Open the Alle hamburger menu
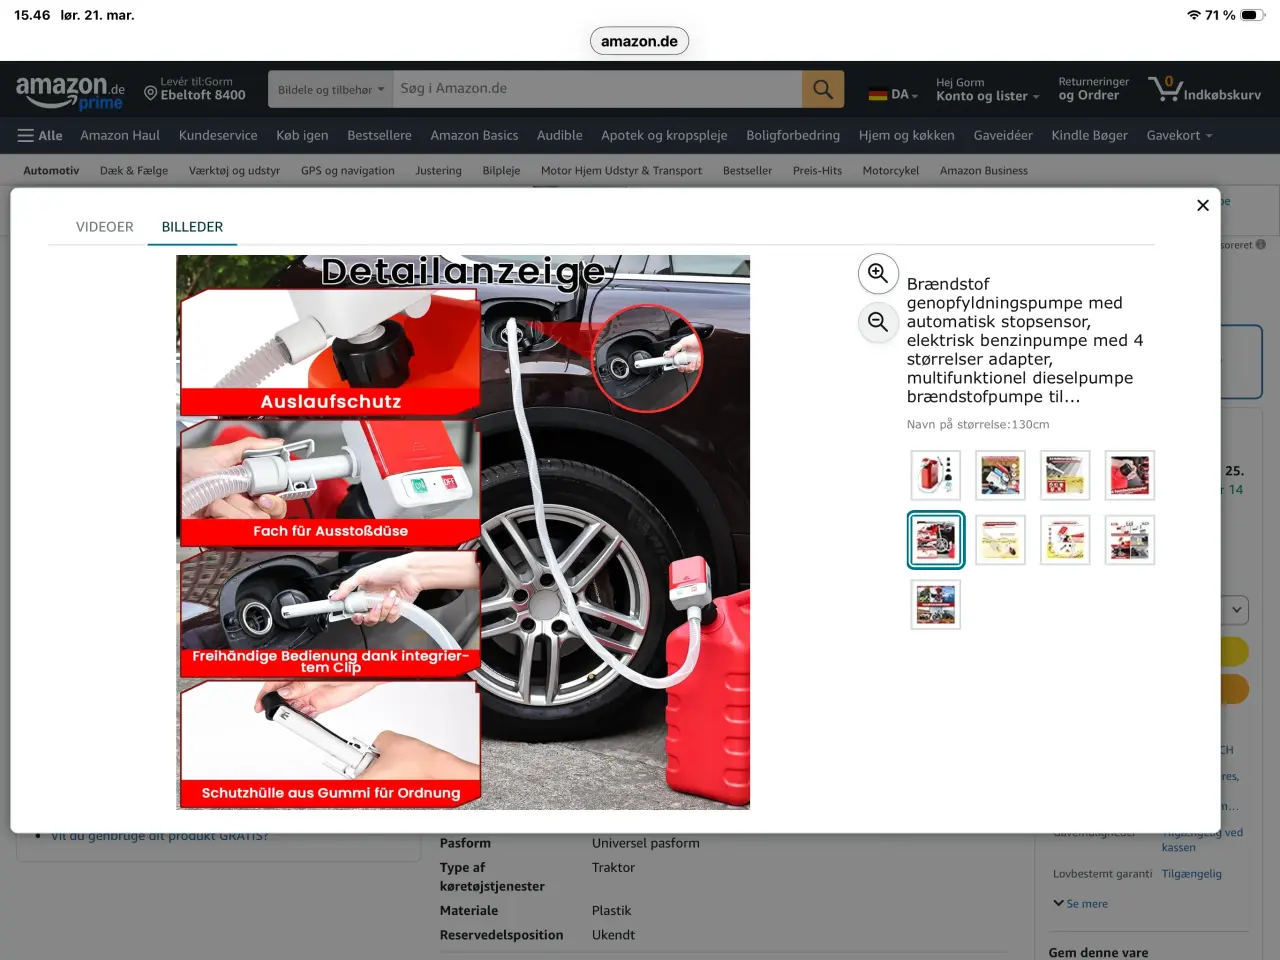 (x=40, y=136)
